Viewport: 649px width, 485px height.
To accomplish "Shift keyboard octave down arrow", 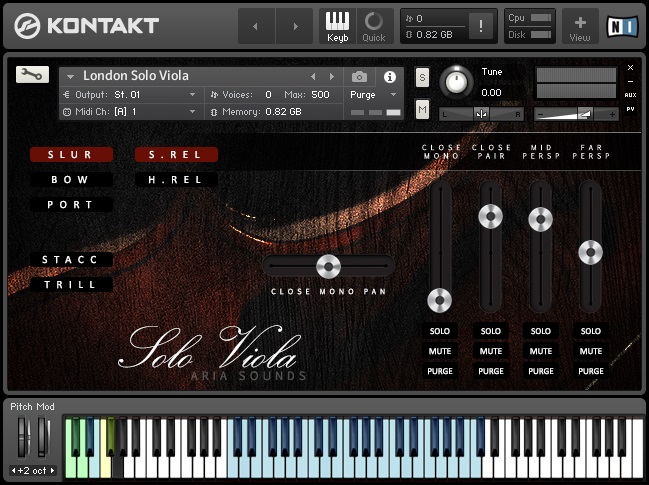I will click(13, 471).
